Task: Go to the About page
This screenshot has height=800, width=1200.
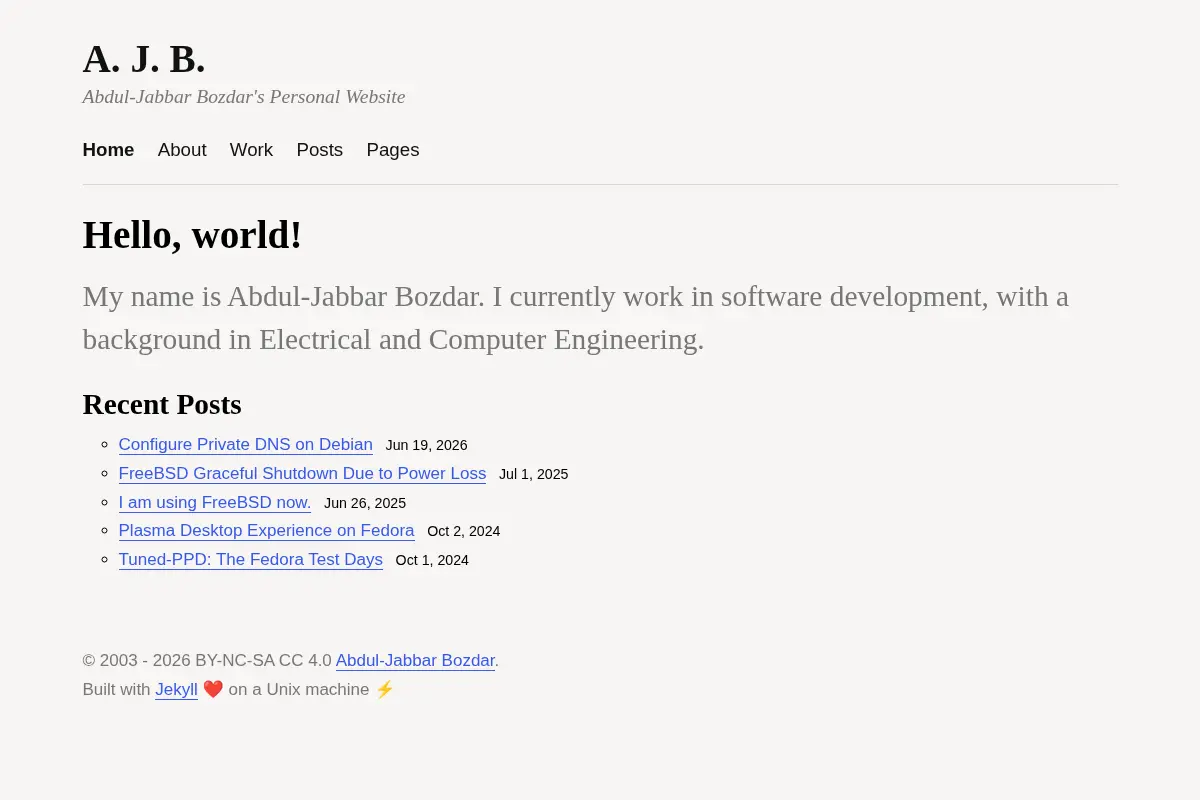Action: 182,150
